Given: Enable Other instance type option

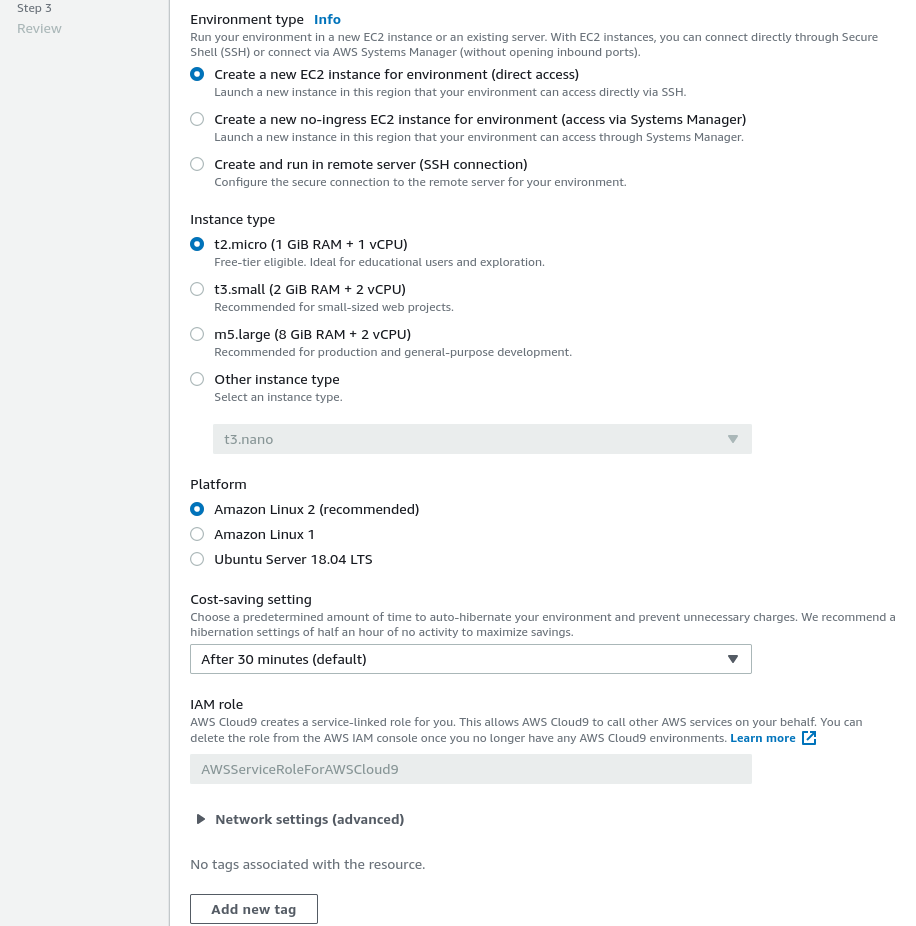Looking at the screenshot, I should point(197,379).
